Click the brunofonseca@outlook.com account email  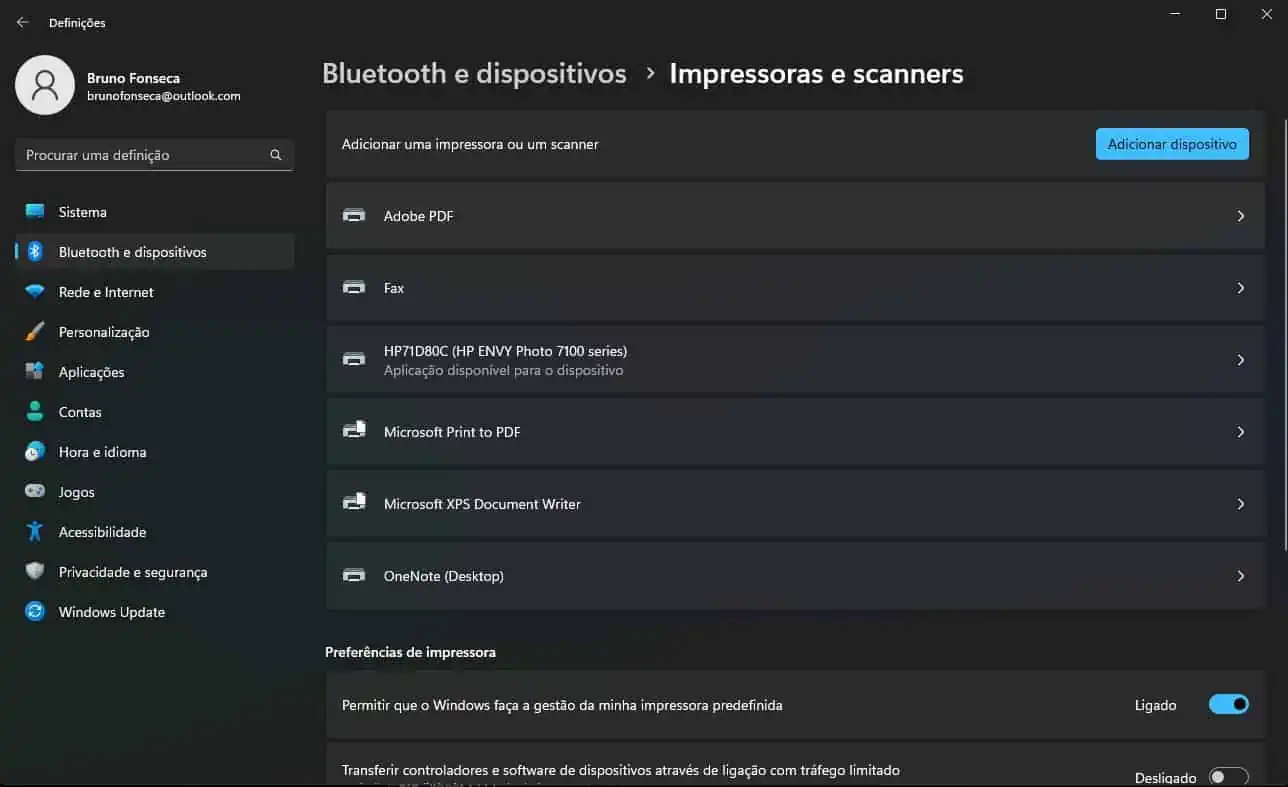[164, 96]
